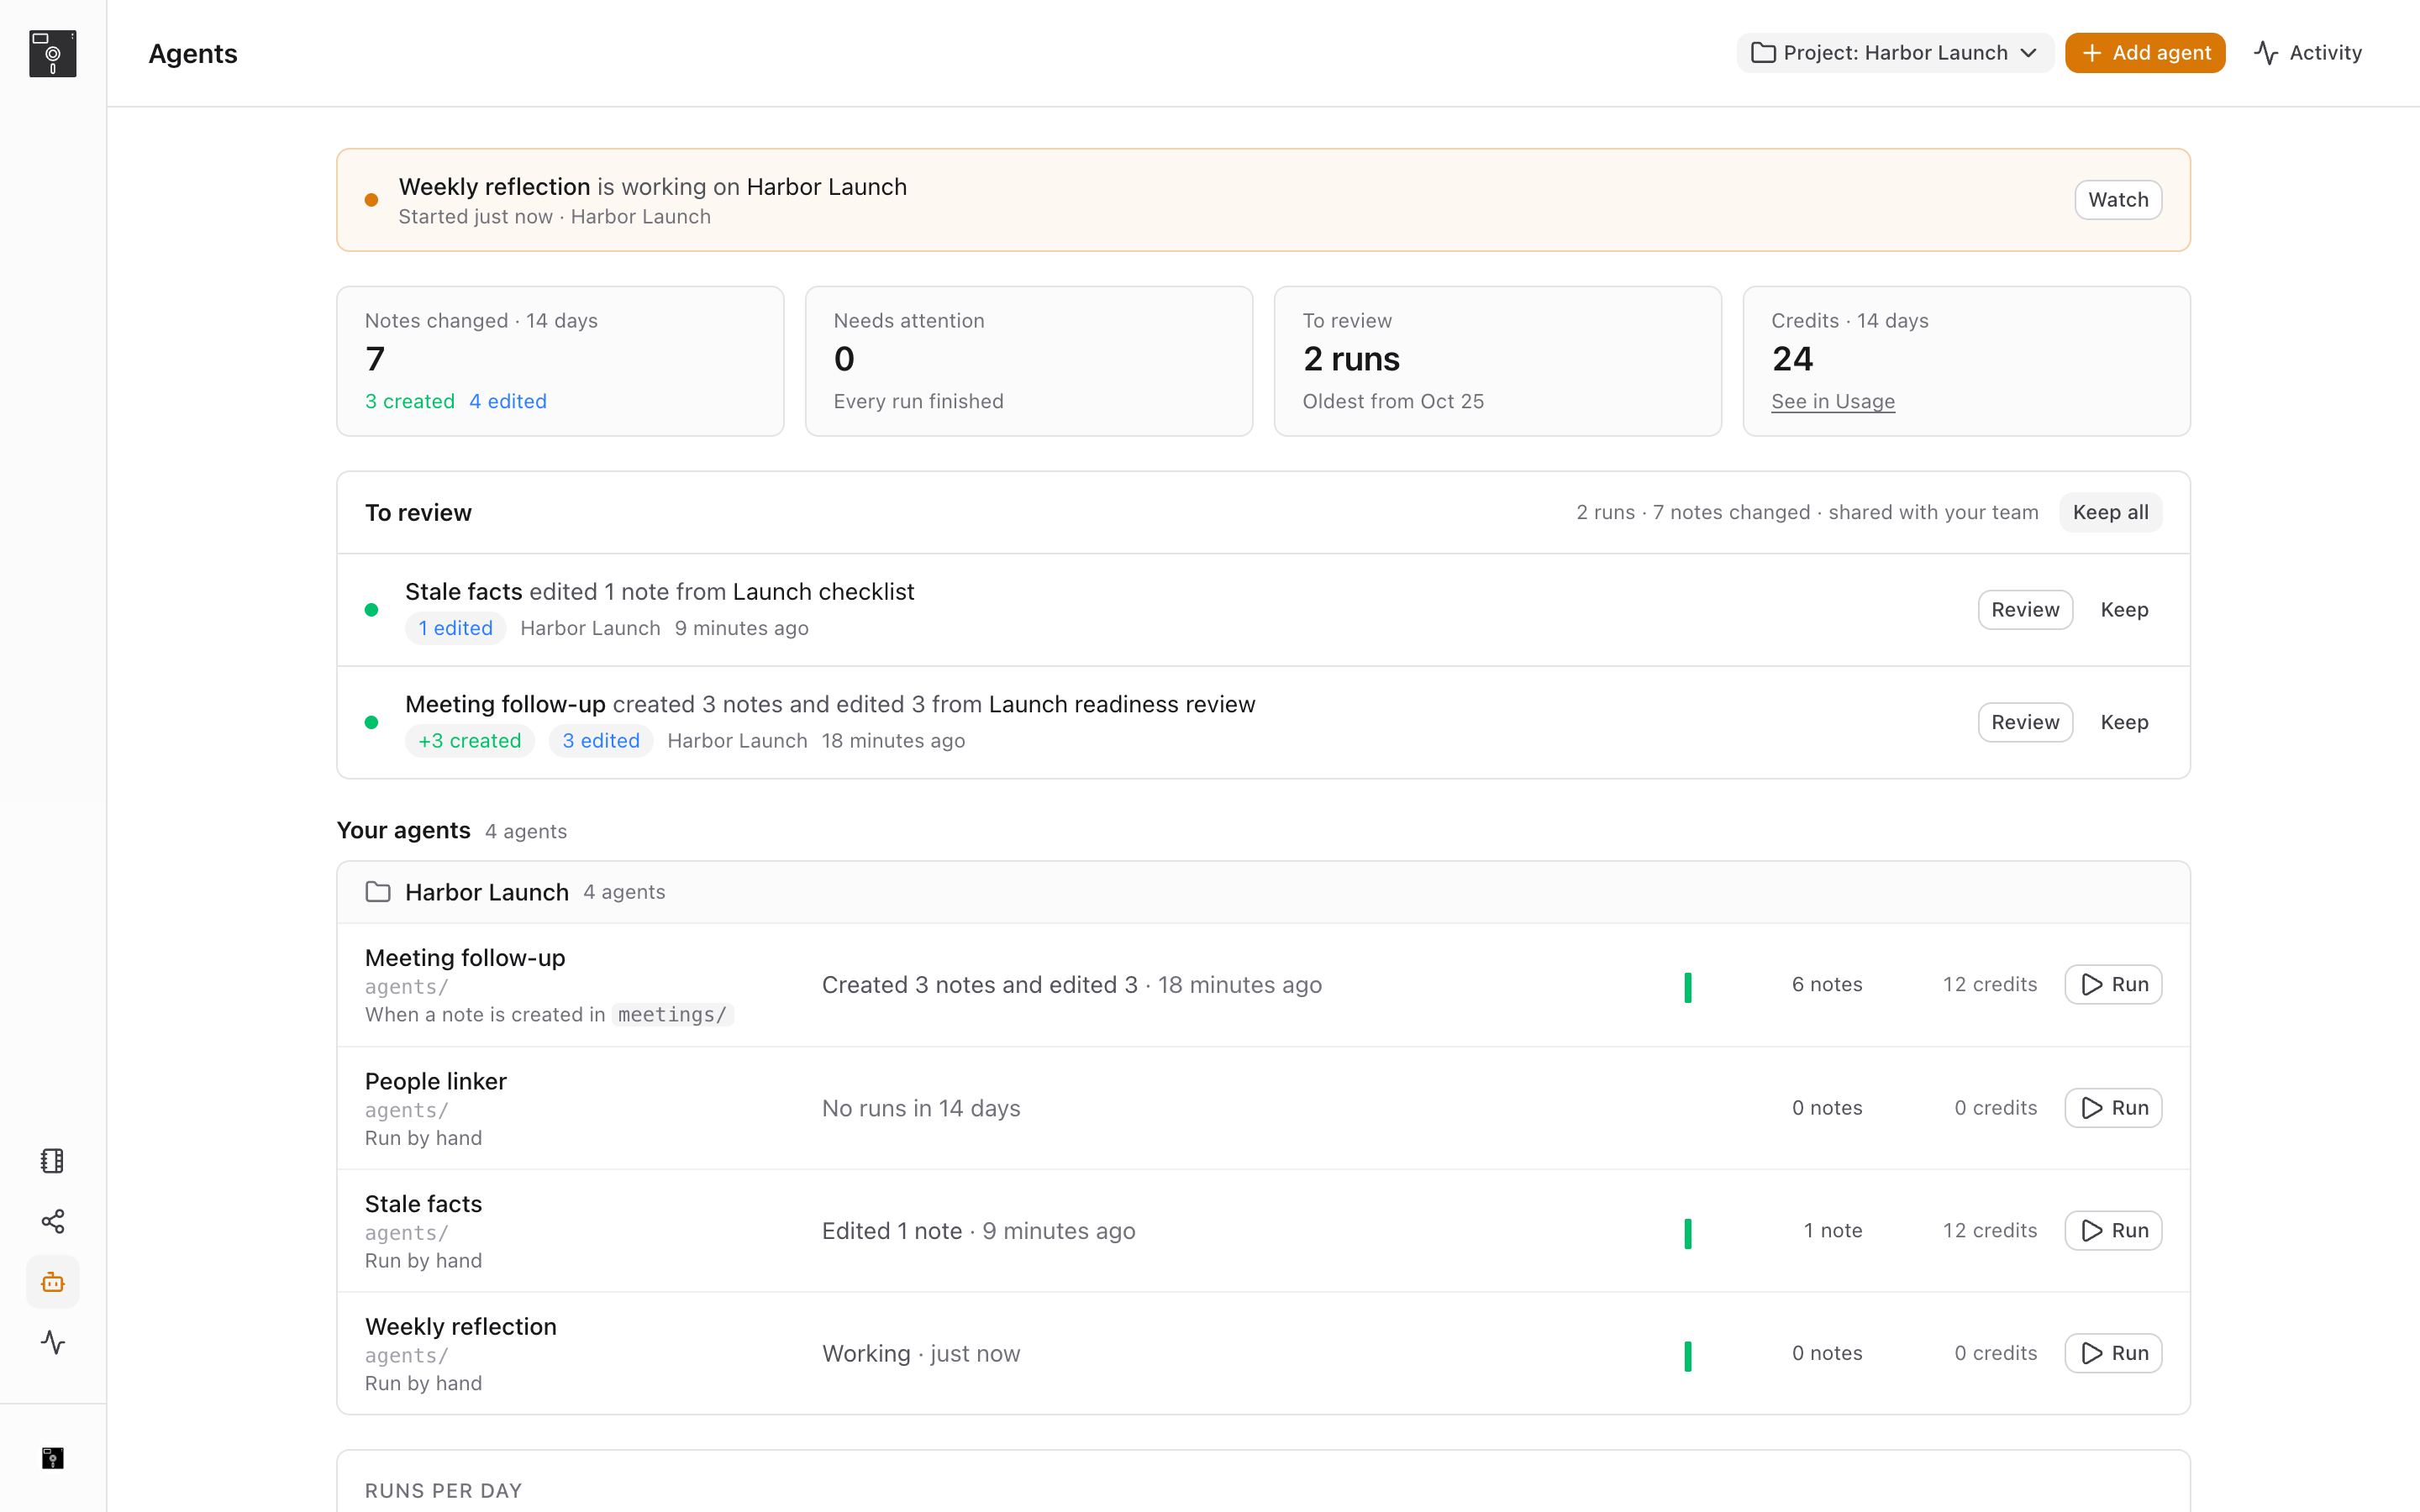The image size is (2420, 1512).
Task: Click 'No runs in 14 days' text
Action: click(921, 1108)
